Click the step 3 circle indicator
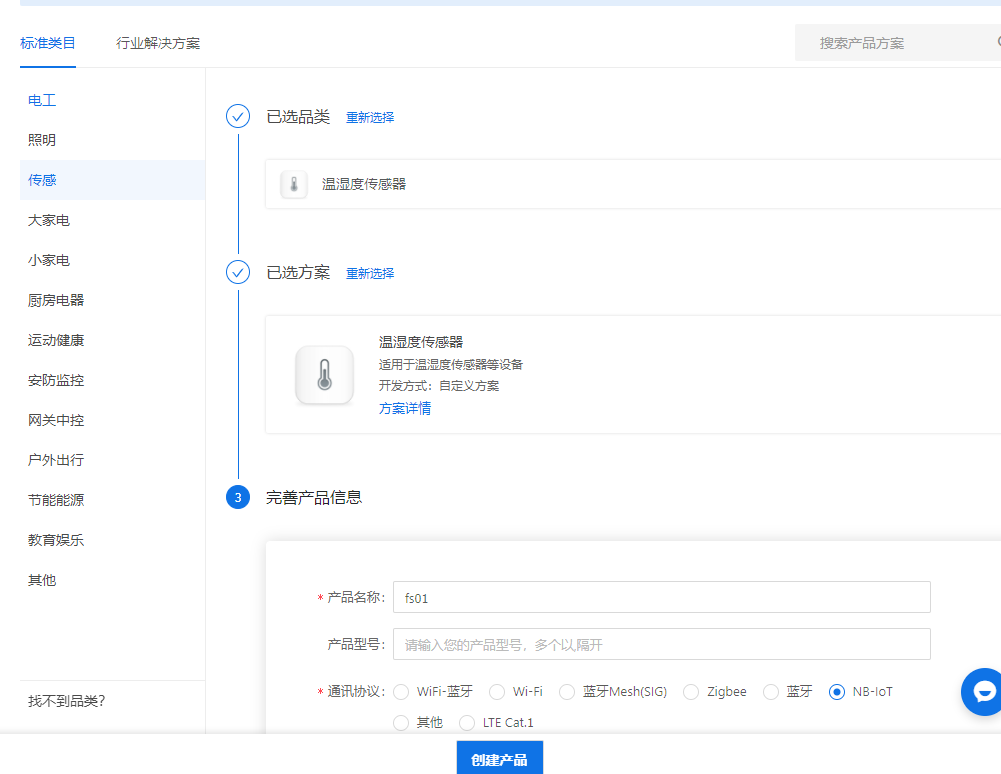The width and height of the screenshot is (1001, 774). point(238,497)
